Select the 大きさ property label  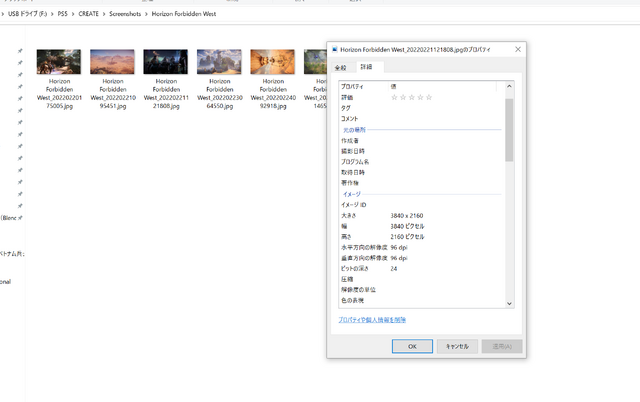pyautogui.click(x=349, y=215)
